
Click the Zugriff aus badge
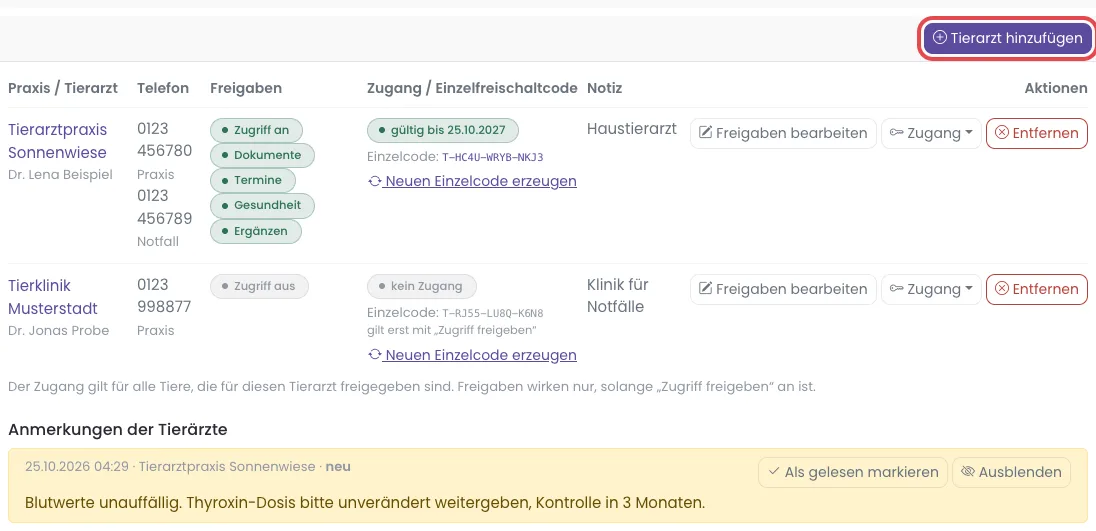pos(259,286)
